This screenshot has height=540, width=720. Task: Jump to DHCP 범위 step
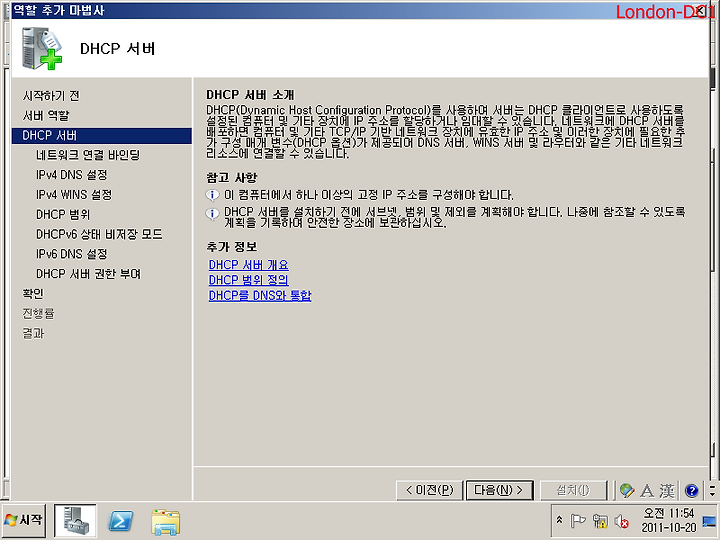pyautogui.click(x=63, y=214)
